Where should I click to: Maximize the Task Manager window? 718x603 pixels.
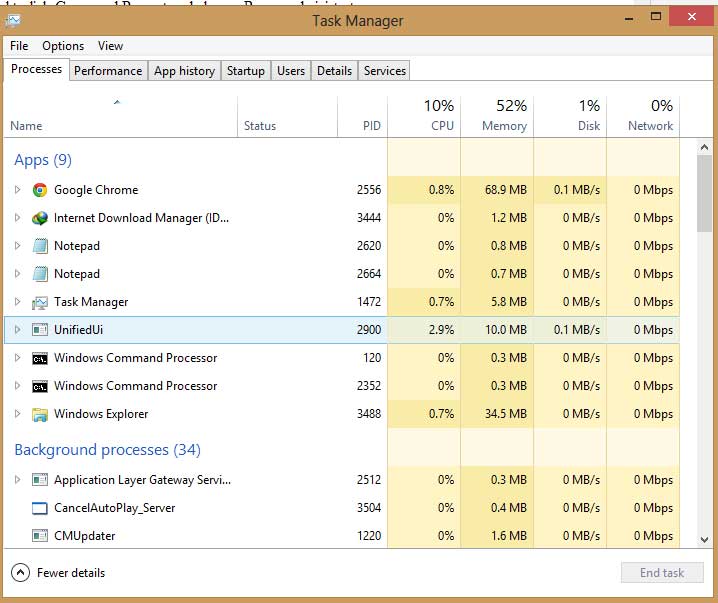pos(656,17)
